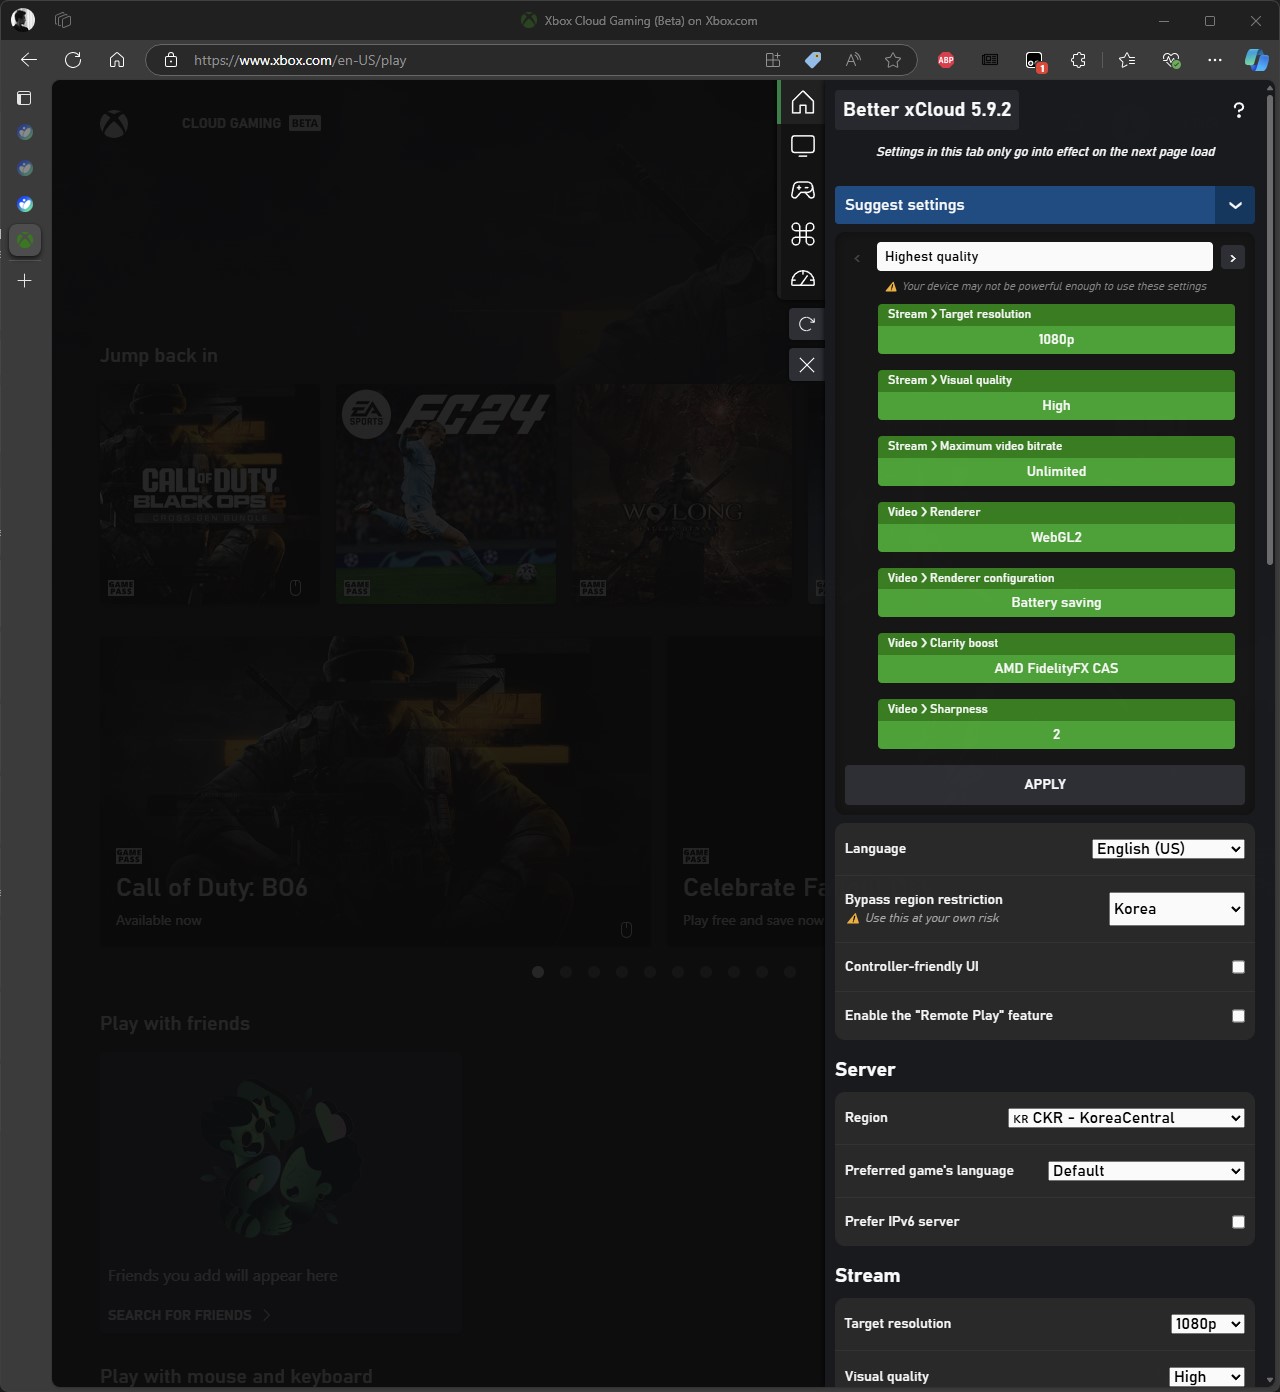Open Bypass region restriction dropdown
Screen dimensions: 1280x1392
click(x=1177, y=909)
